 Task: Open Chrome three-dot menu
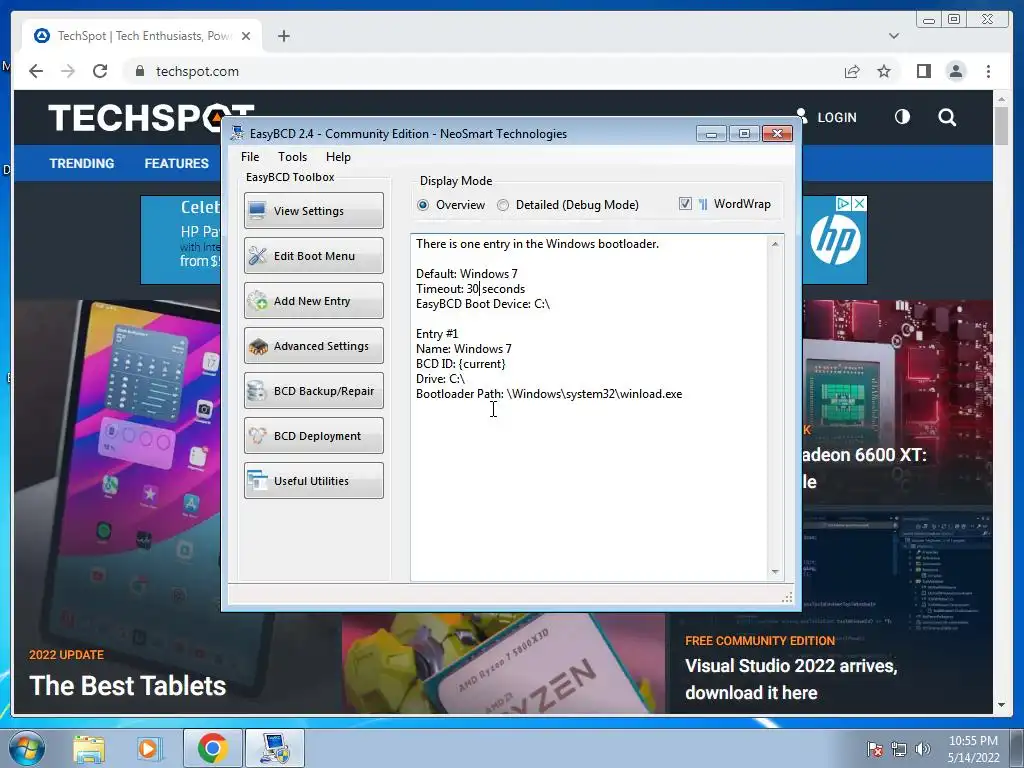[x=988, y=71]
